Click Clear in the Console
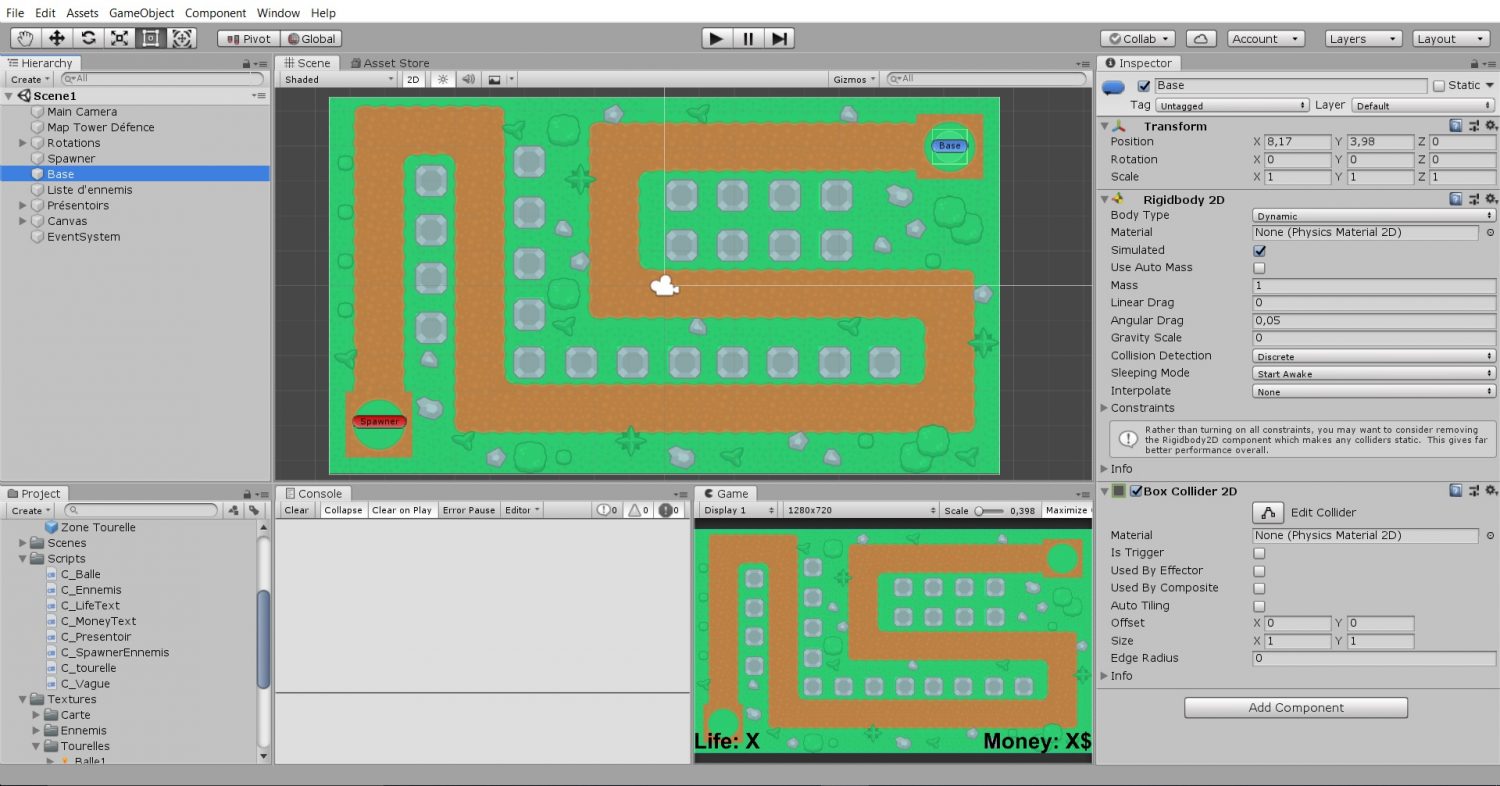 (x=296, y=510)
